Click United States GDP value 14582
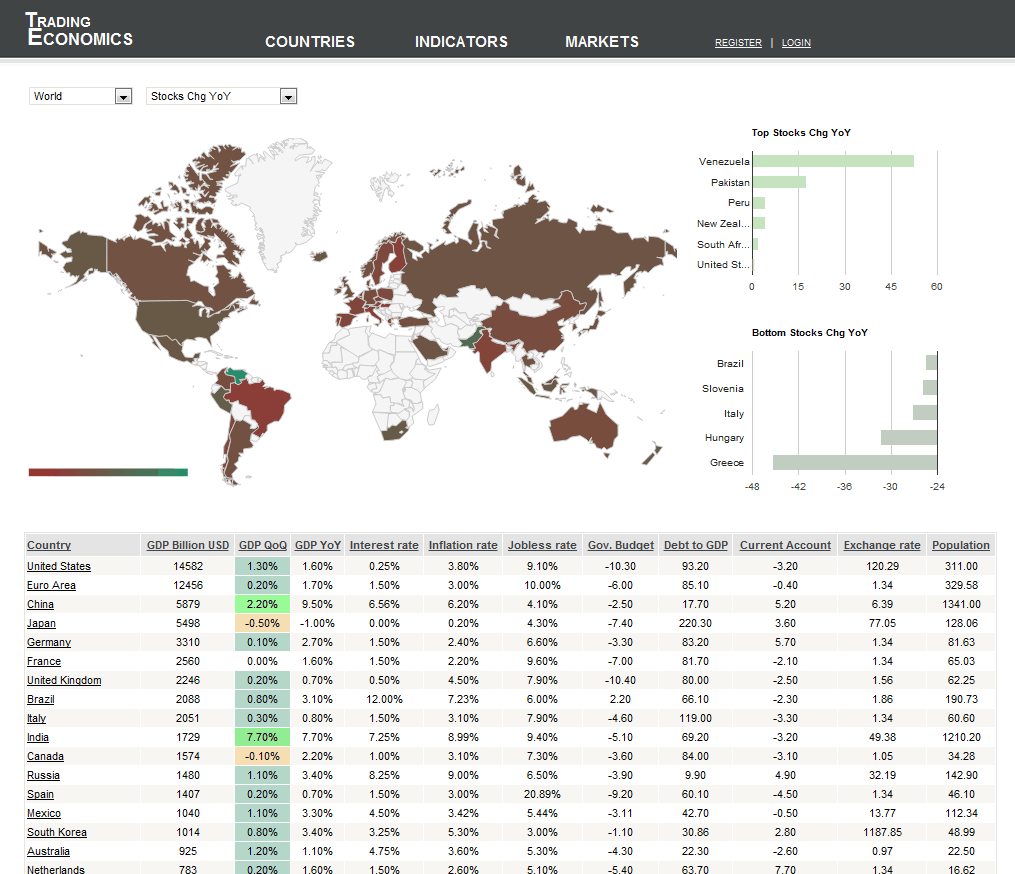The width and height of the screenshot is (1015, 874). (188, 566)
